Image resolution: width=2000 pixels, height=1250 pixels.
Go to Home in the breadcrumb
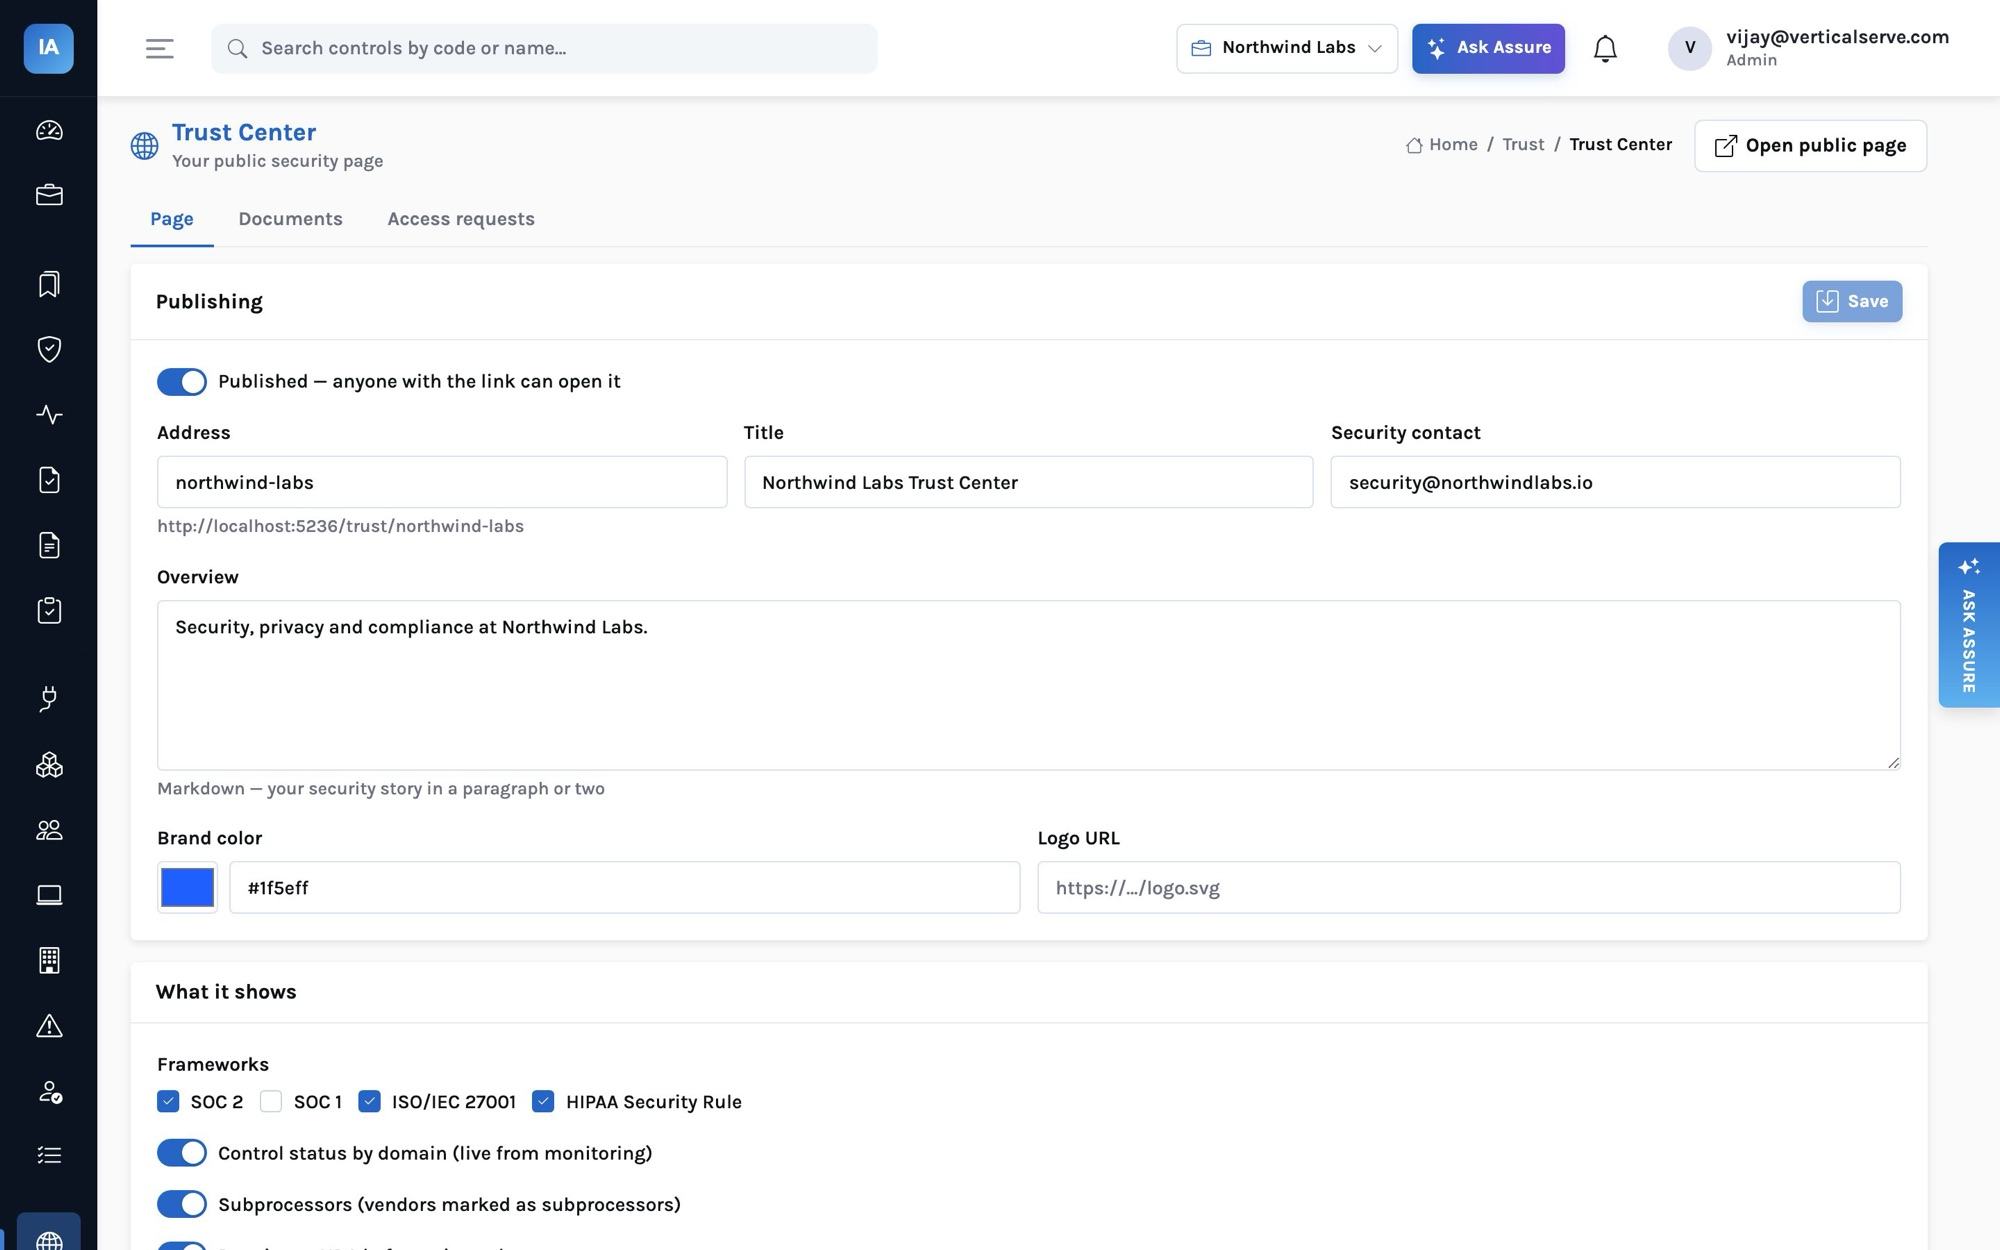[1441, 145]
